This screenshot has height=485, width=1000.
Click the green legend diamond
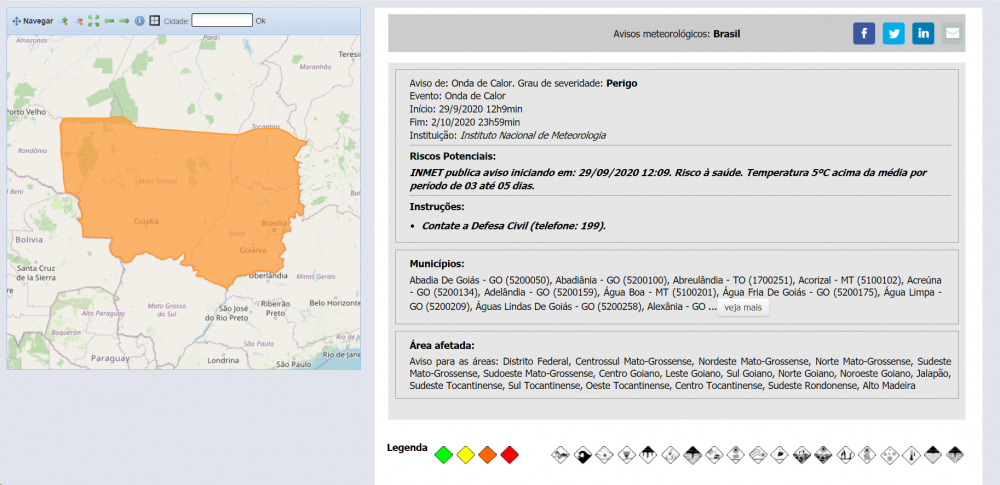[444, 455]
